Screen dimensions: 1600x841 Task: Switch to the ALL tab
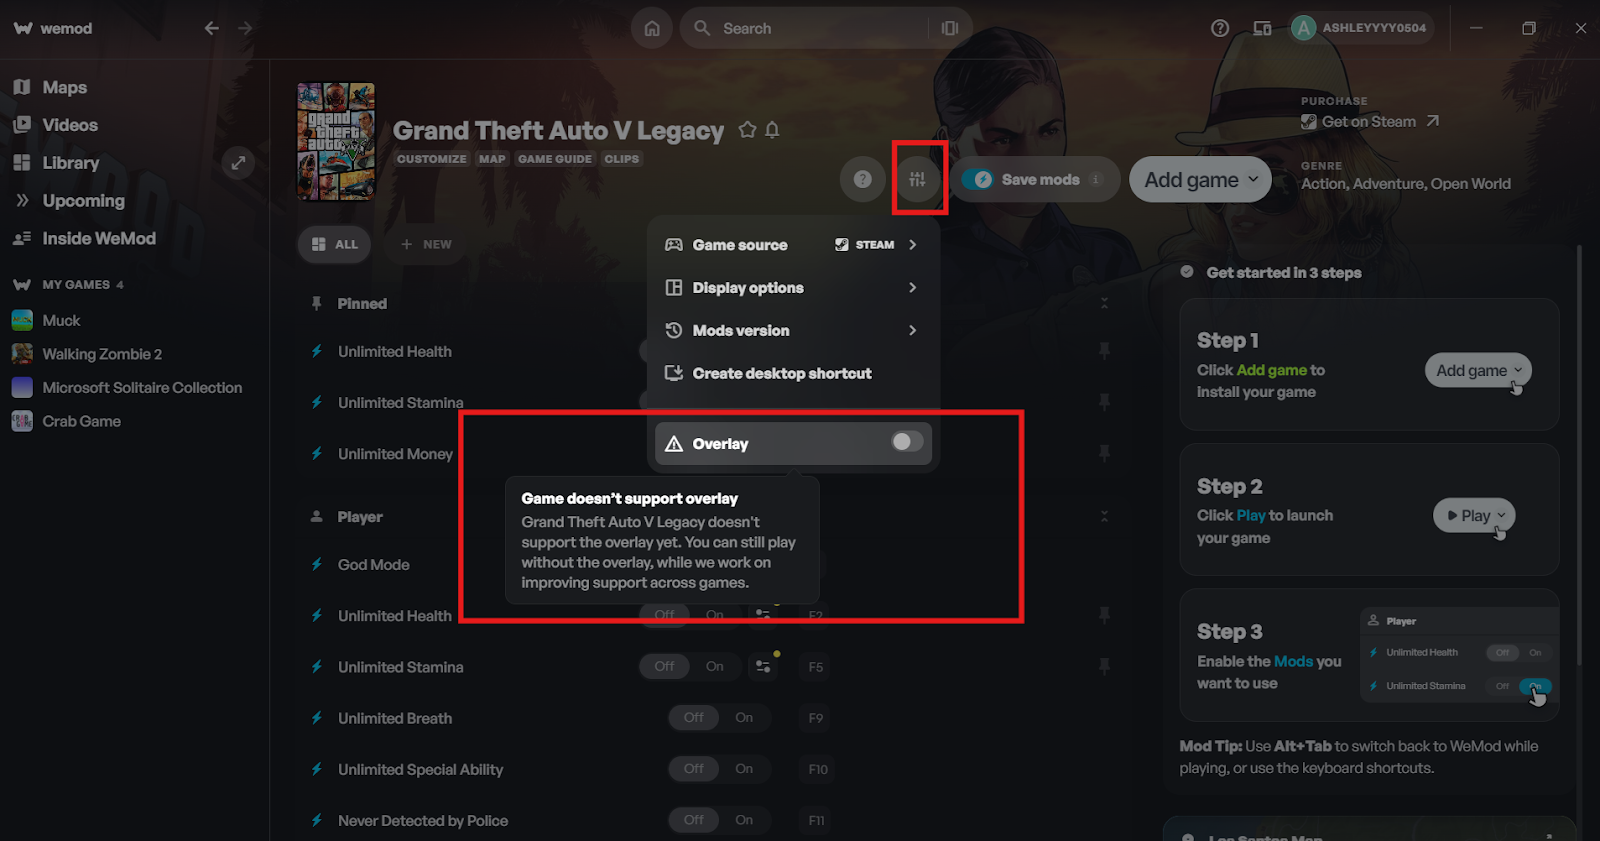coord(335,244)
